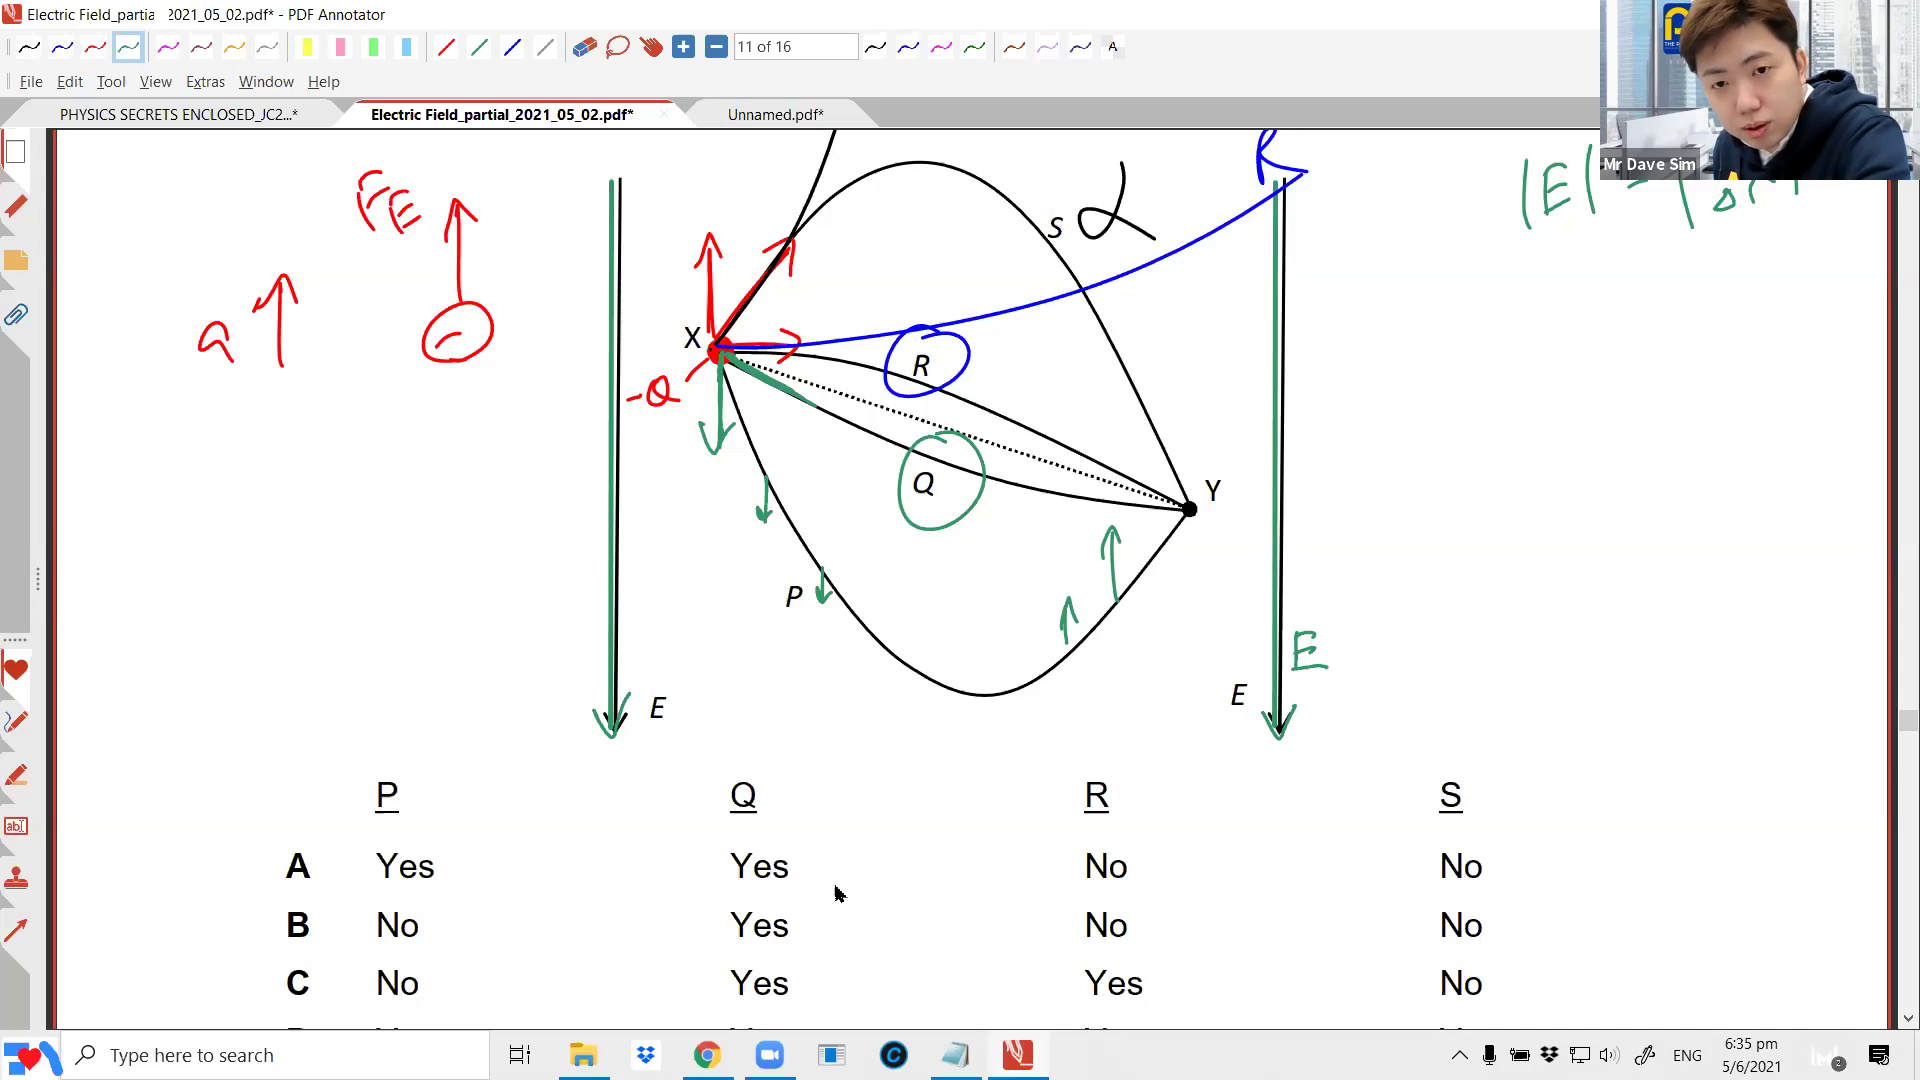
Task: Enable the yellow highlighter
Action: 307,46
